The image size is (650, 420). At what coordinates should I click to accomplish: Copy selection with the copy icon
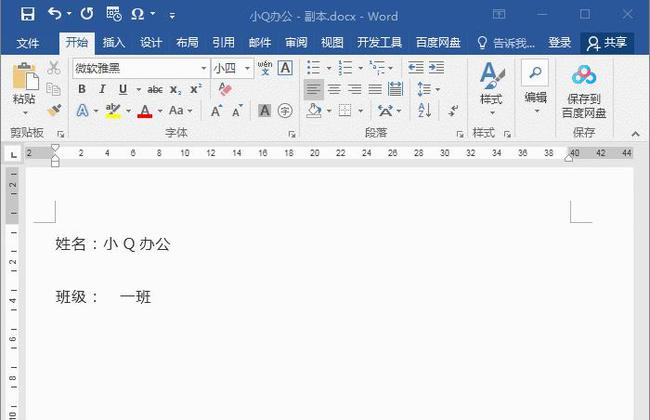pyautogui.click(x=53, y=89)
